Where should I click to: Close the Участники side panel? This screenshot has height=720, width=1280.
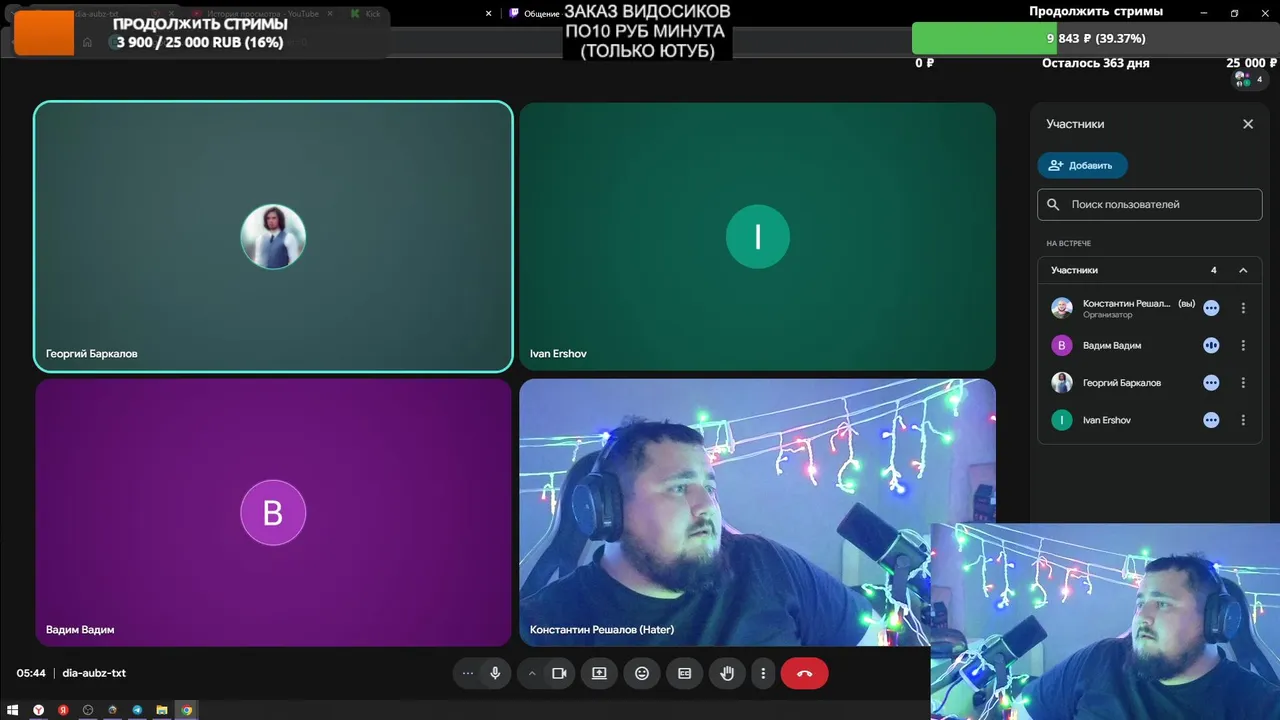1248,124
